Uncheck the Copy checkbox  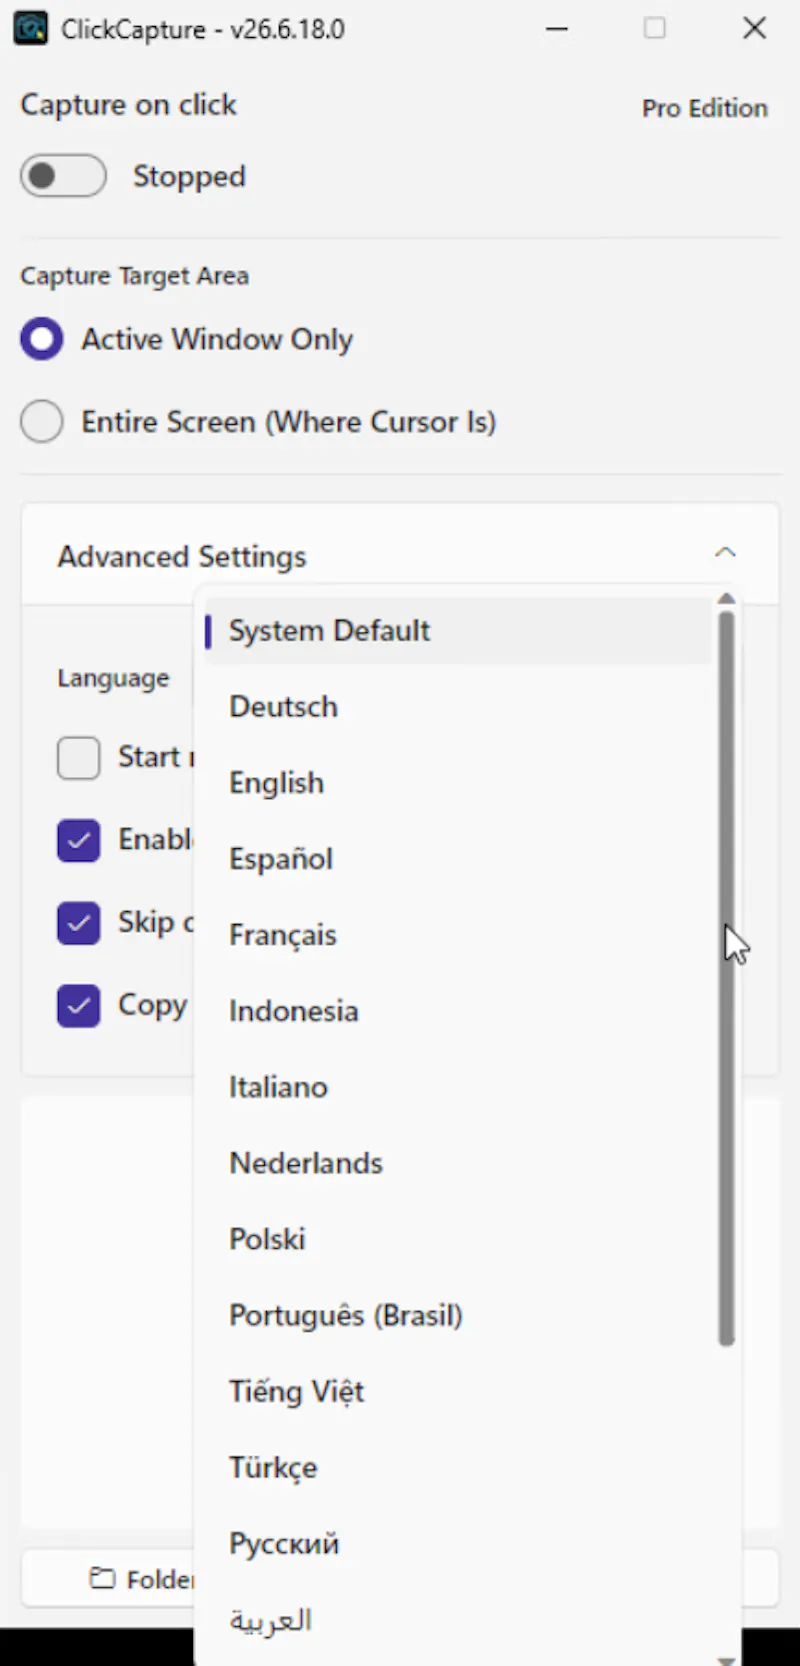pos(78,1006)
